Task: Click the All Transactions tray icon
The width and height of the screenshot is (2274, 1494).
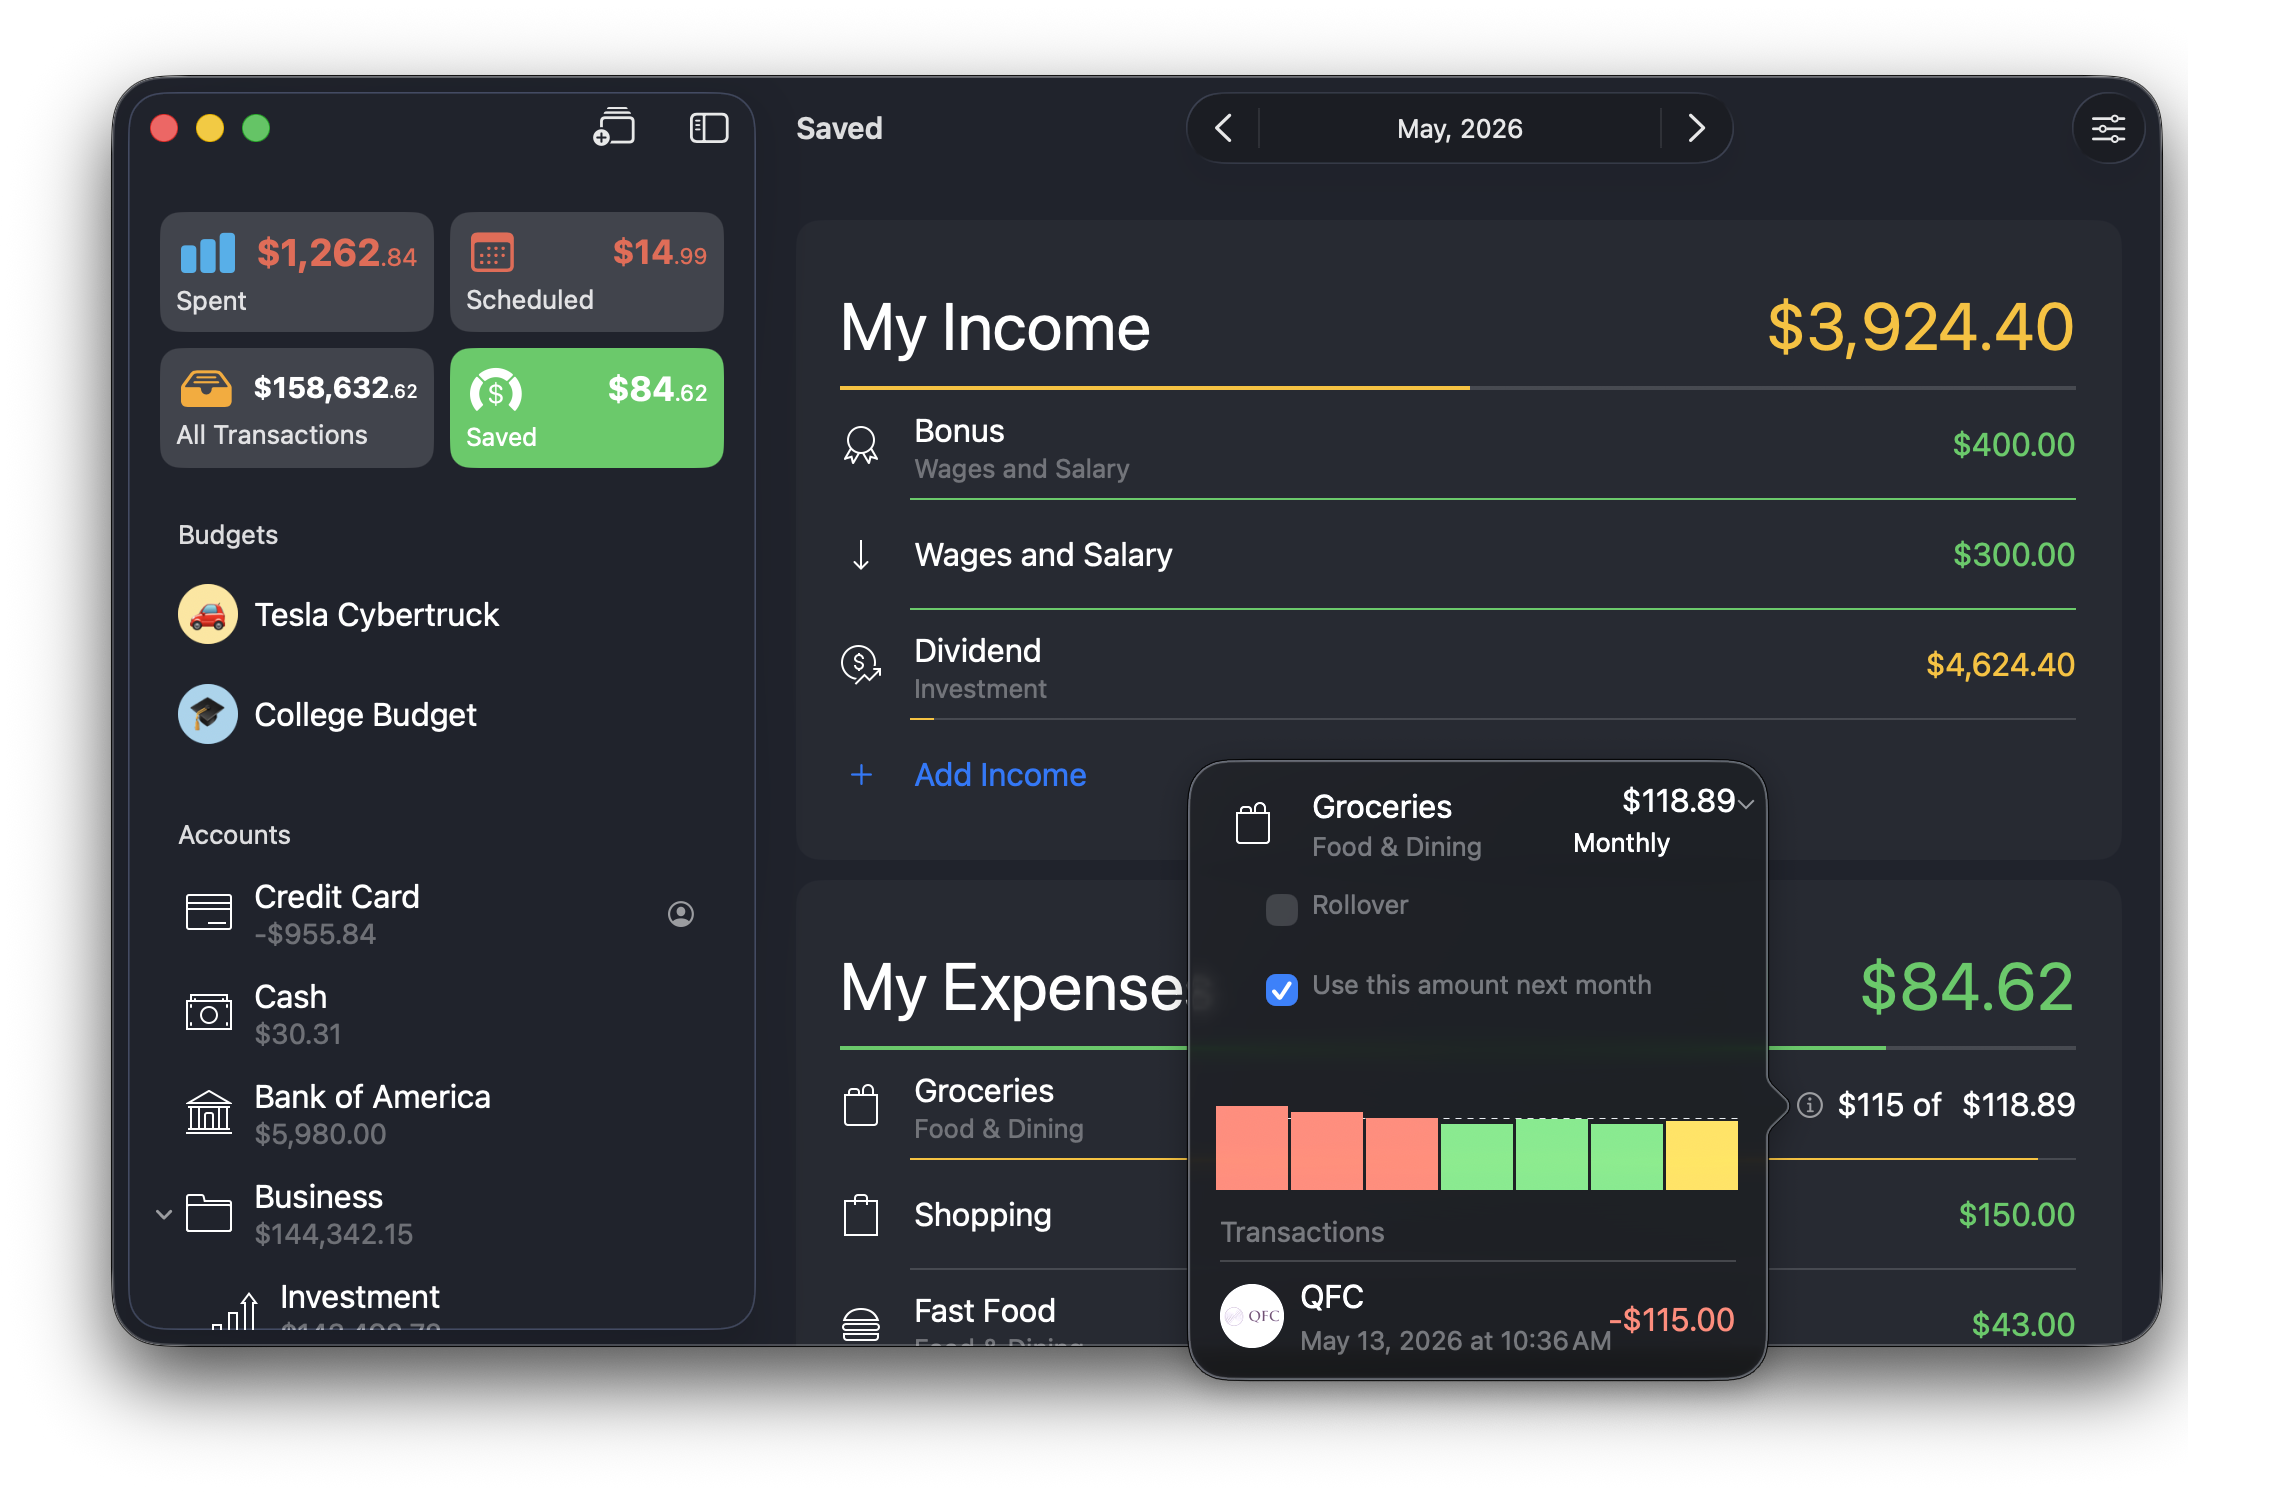Action: click(x=206, y=389)
